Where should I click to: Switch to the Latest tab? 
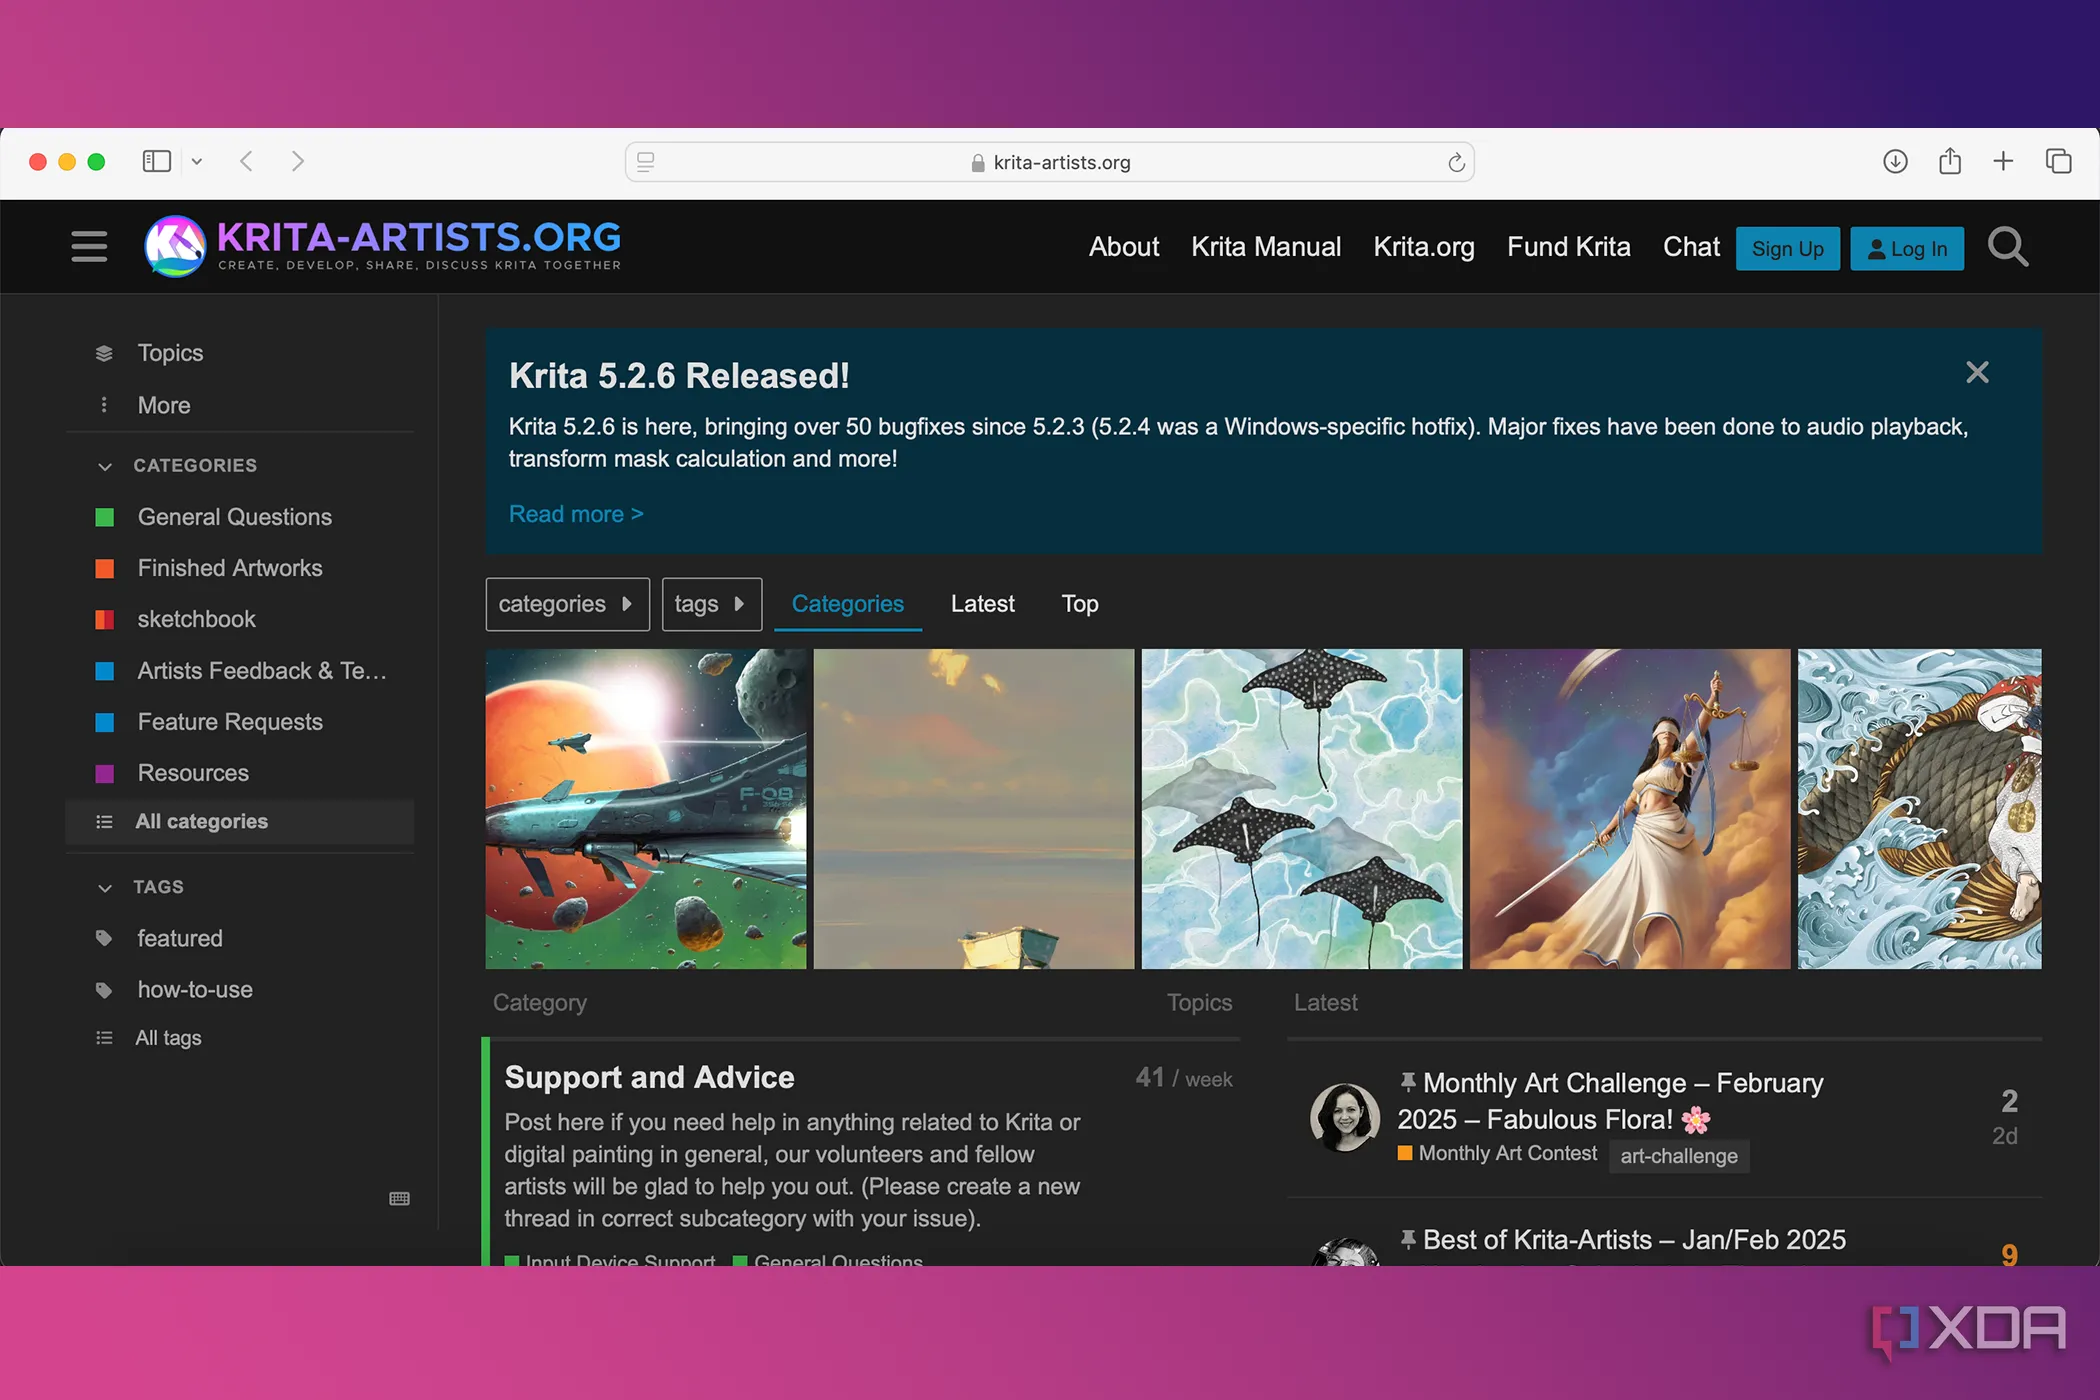pos(983,604)
